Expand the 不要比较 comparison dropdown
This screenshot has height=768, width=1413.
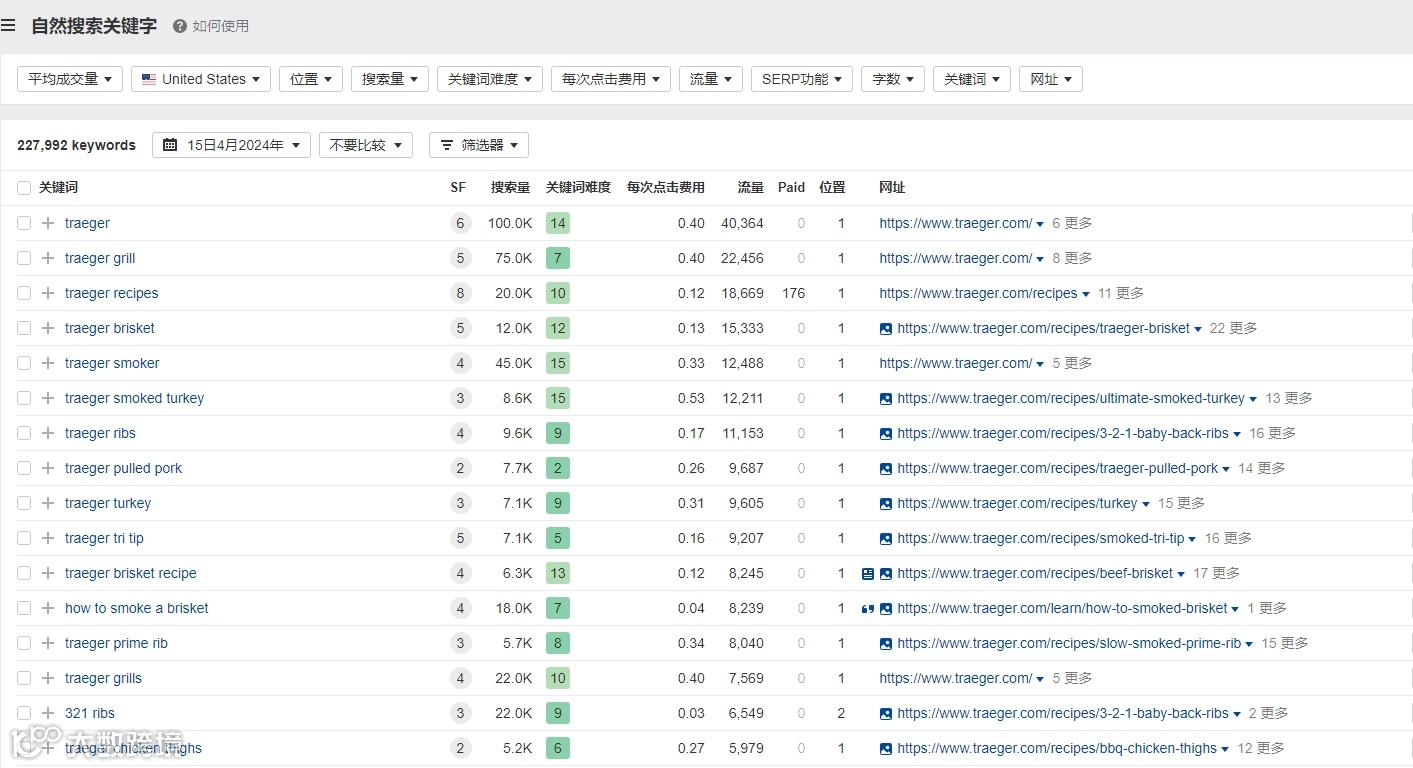366,145
